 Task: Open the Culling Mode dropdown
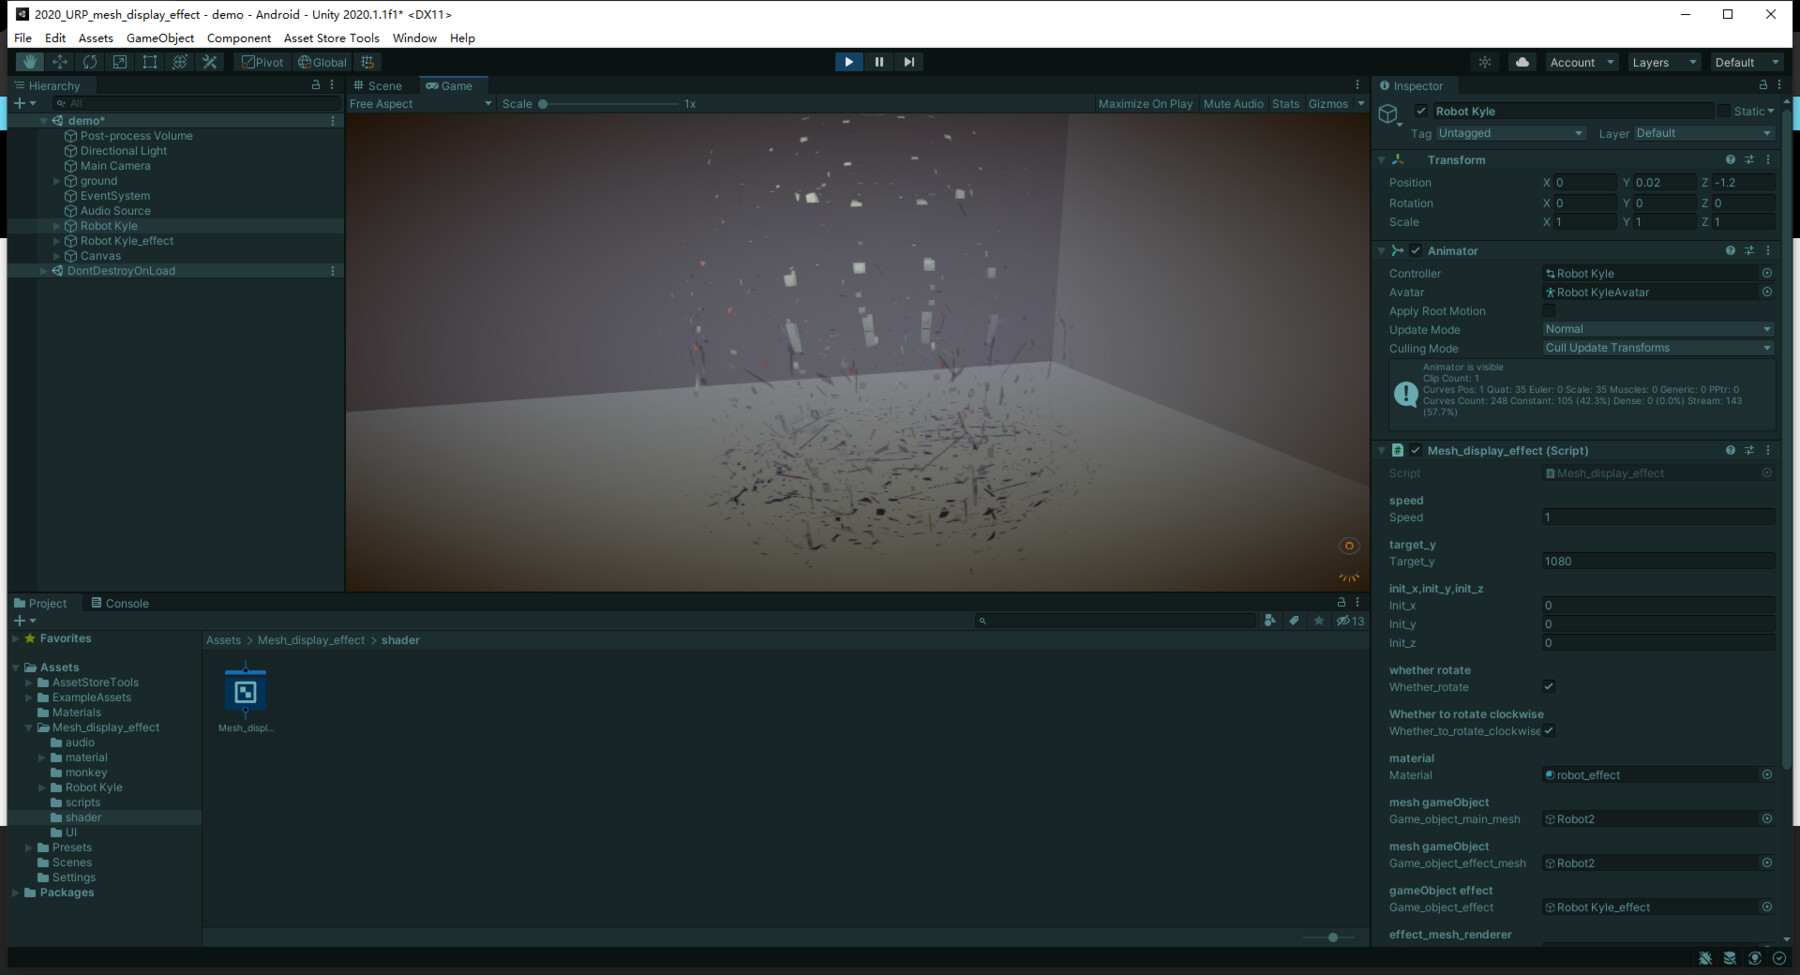(x=1657, y=347)
